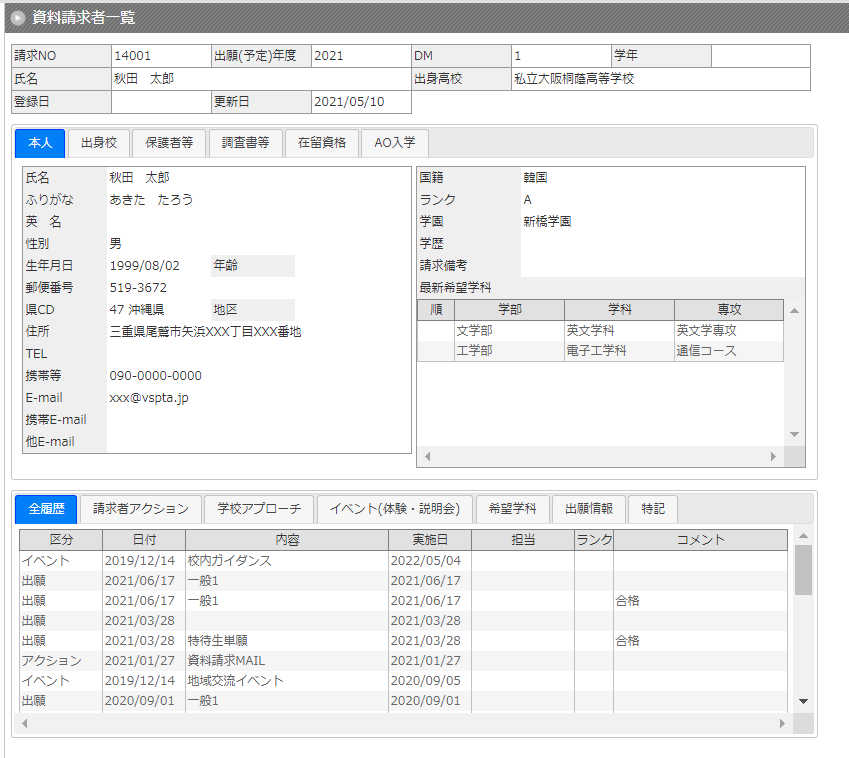
Task: Click the ふりがな value あきた たろう
Action: pos(151,200)
